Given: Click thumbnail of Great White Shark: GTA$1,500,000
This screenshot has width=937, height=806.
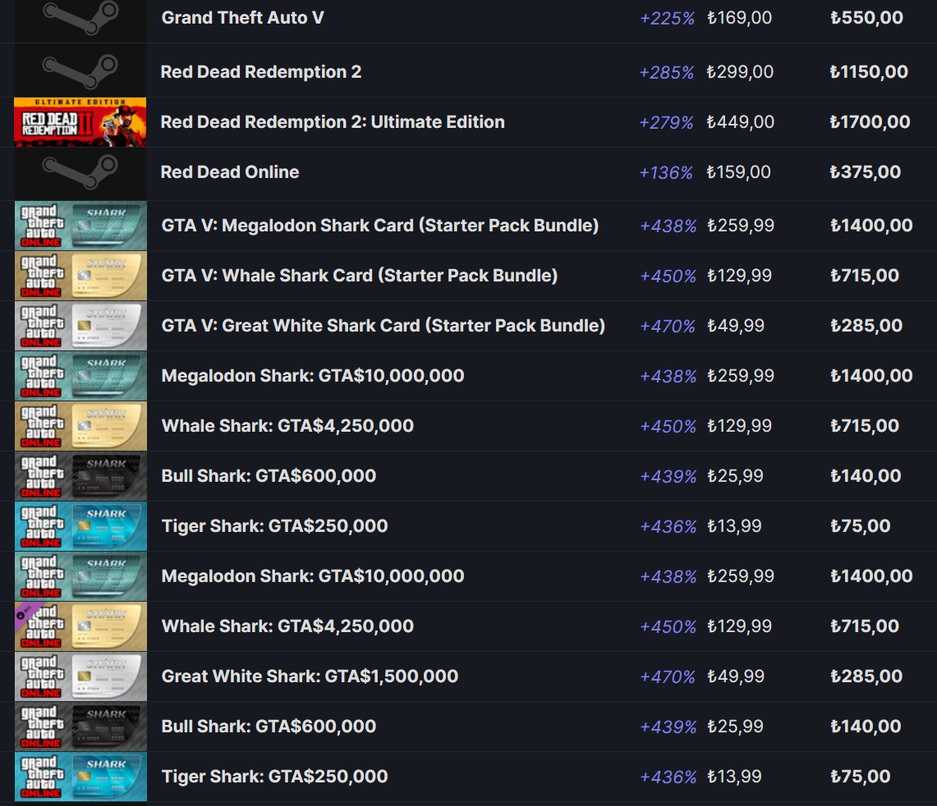Looking at the screenshot, I should tap(81, 676).
